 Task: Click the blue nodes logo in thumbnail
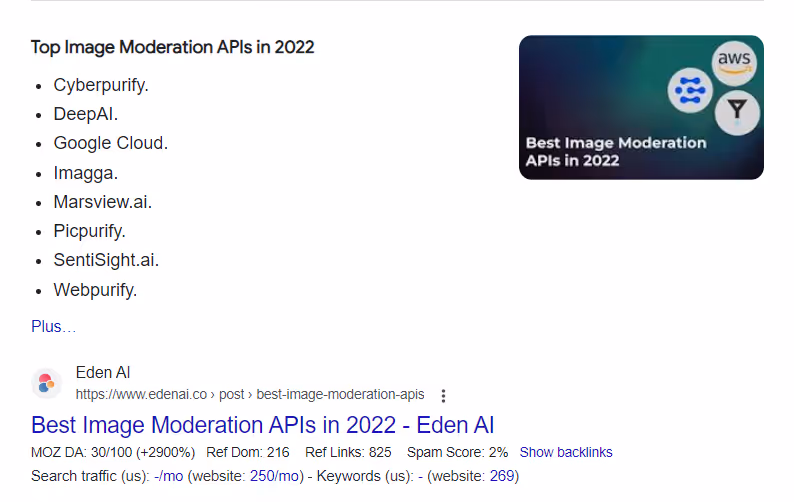click(690, 90)
